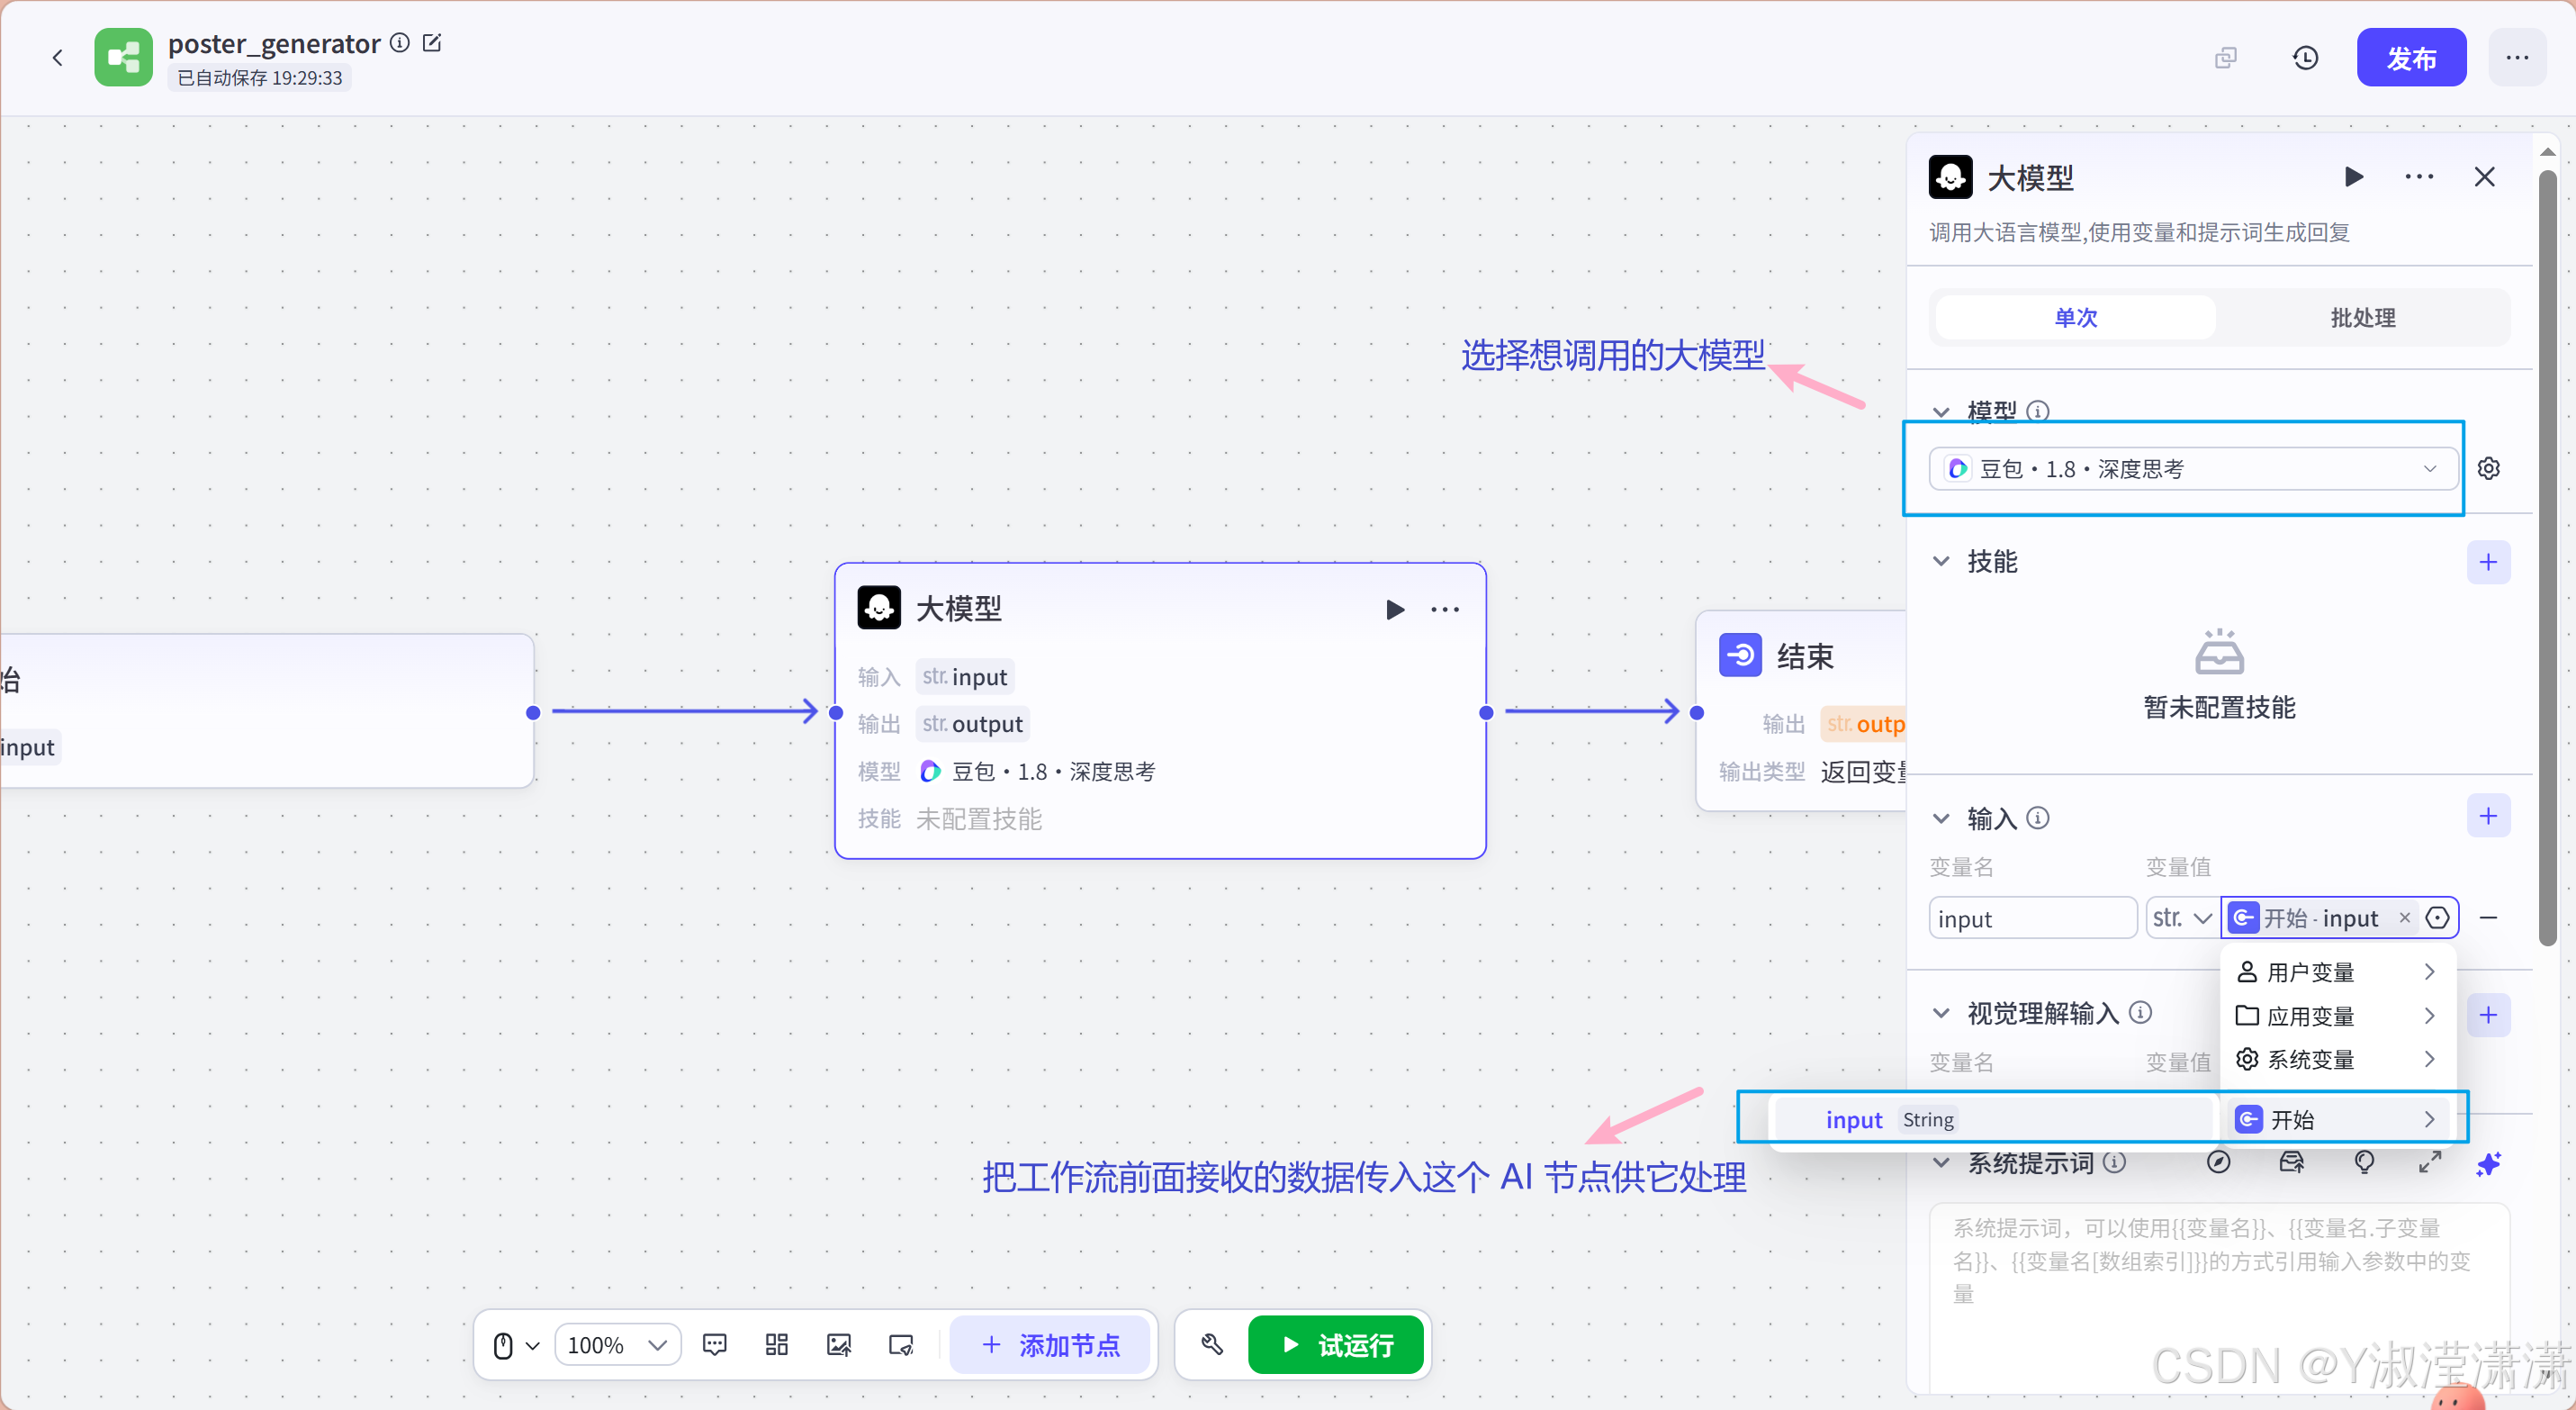Image resolution: width=2576 pixels, height=1410 pixels.
Task: Click the blue 发布 publish button
Action: pyautogui.click(x=2410, y=58)
